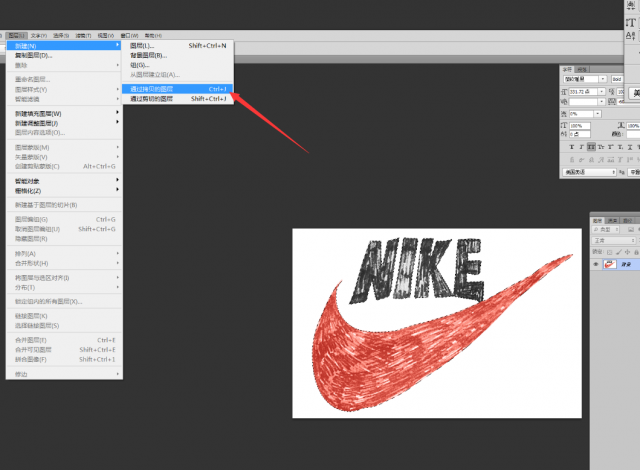Image resolution: width=640 pixels, height=470 pixels.
Task: Click the A¶ icon in collapsed dock
Action: click(x=631, y=36)
